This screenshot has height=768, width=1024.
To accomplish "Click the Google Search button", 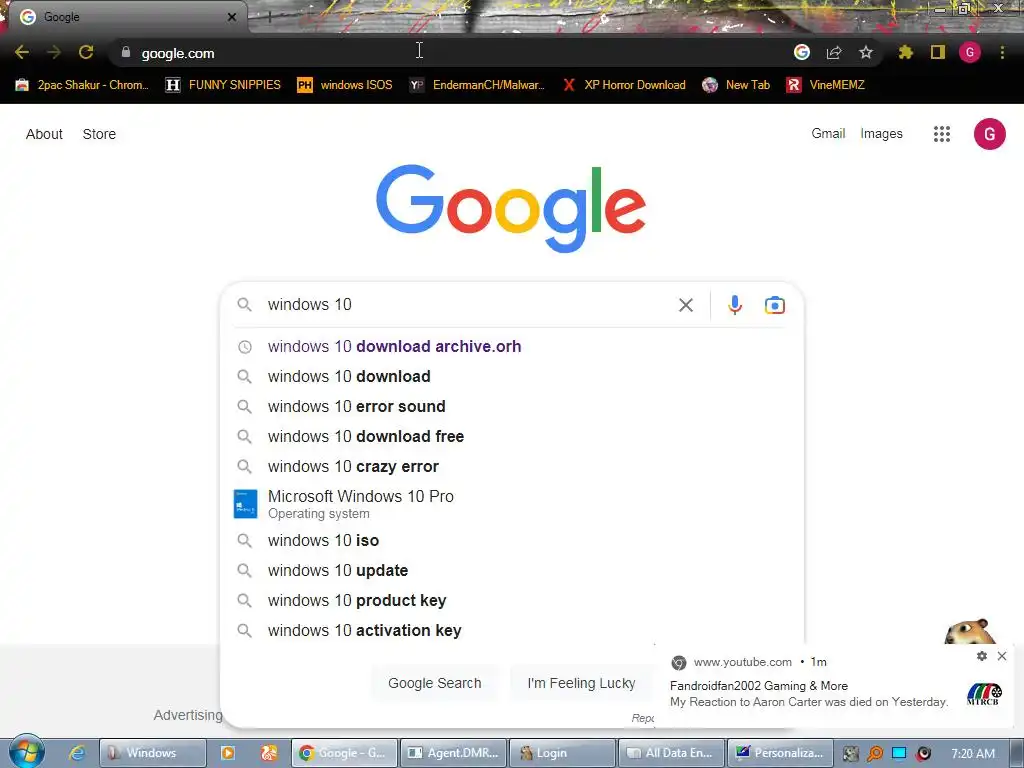I will coord(435,683).
